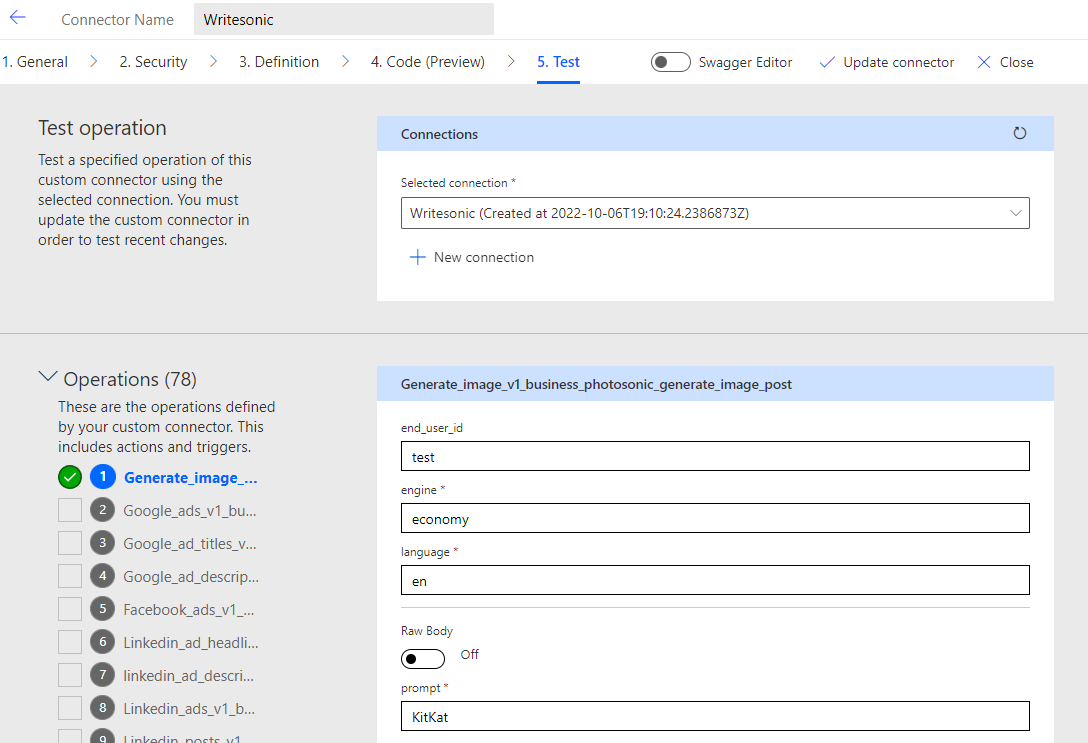Click the engine input field
Screen dimensions: 1088x743
pyautogui.click(x=715, y=518)
